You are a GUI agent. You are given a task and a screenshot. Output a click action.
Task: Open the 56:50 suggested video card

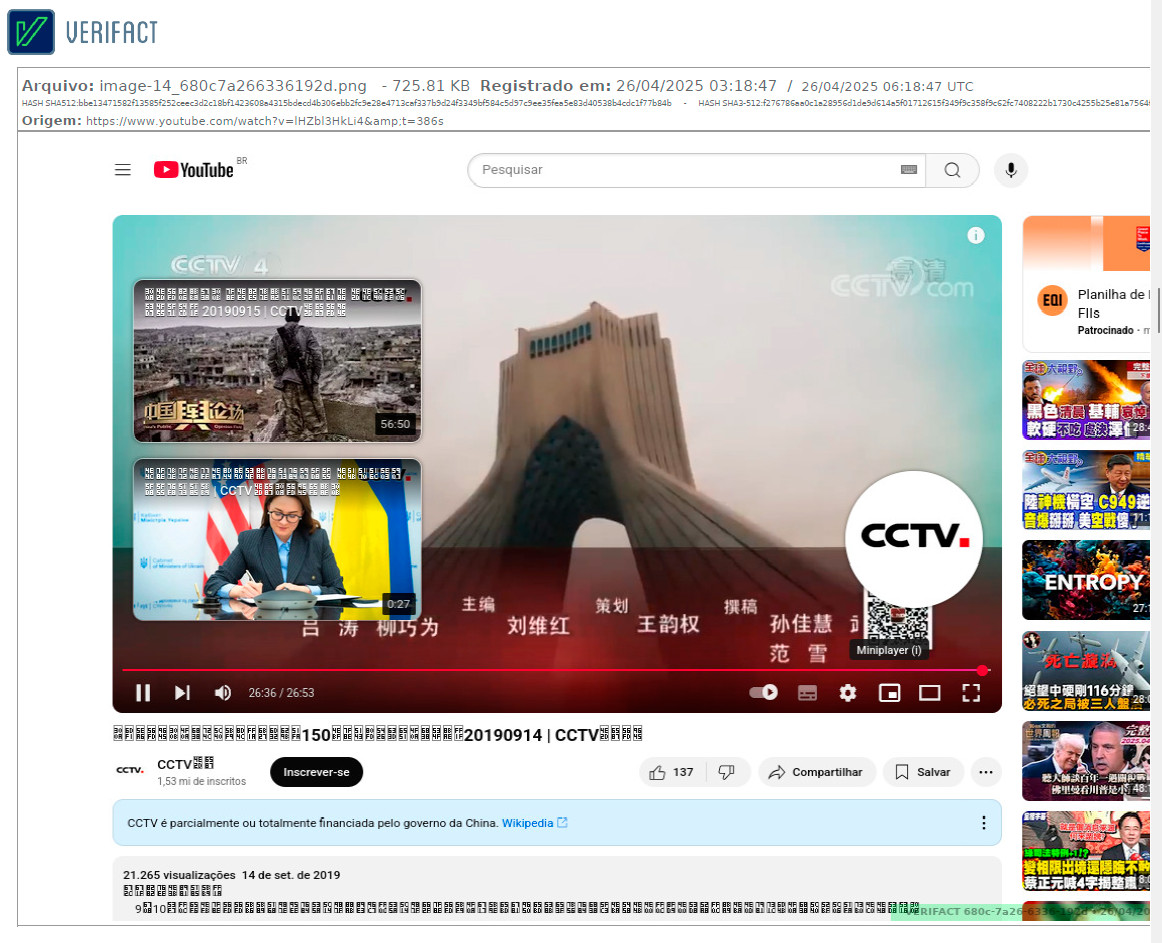(277, 361)
